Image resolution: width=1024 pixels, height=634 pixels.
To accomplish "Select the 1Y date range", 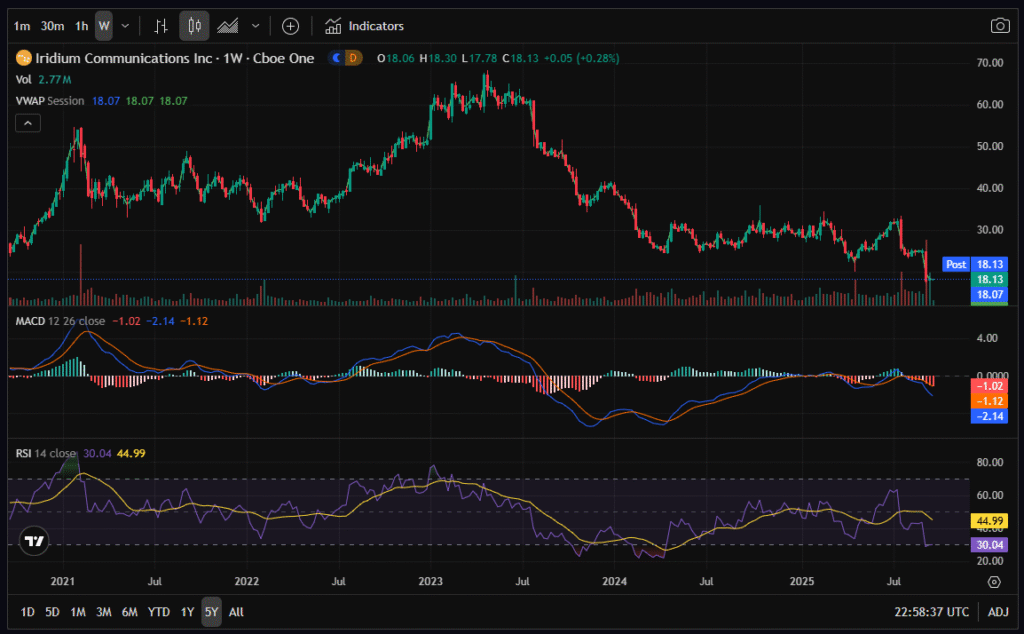I will coord(187,611).
